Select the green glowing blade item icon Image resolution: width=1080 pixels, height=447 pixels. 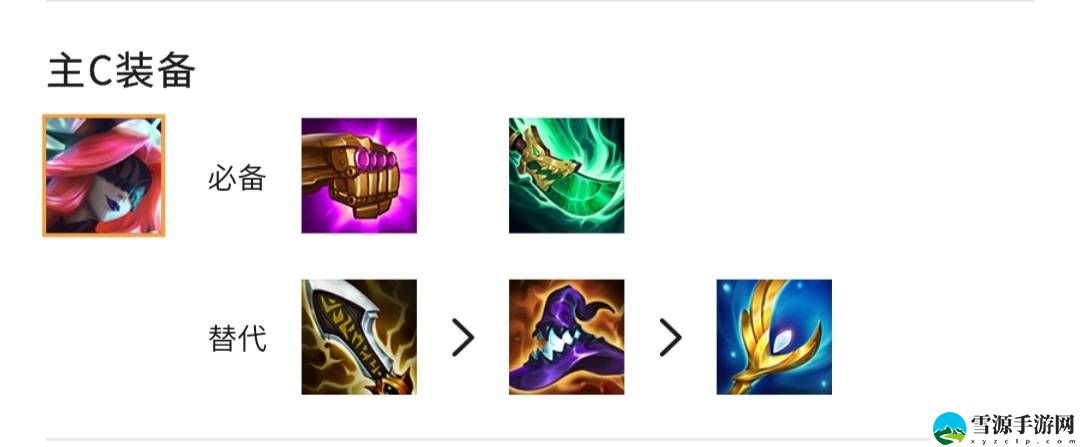coord(567,176)
